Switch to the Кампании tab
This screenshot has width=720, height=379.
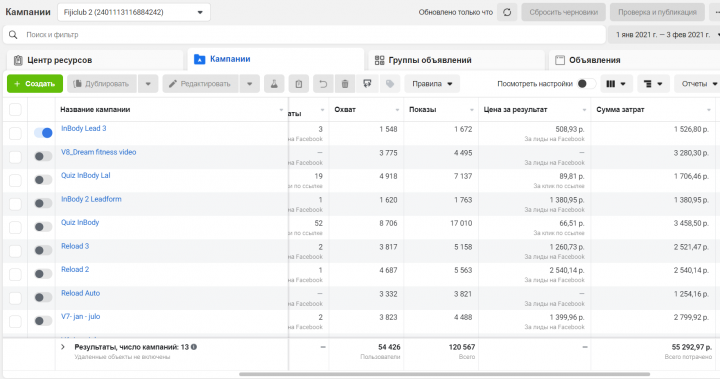click(276, 59)
